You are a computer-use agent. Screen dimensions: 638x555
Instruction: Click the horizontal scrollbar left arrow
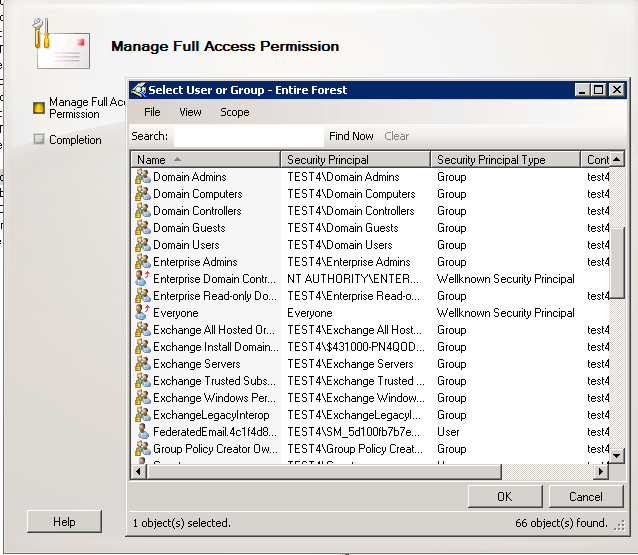(x=139, y=472)
